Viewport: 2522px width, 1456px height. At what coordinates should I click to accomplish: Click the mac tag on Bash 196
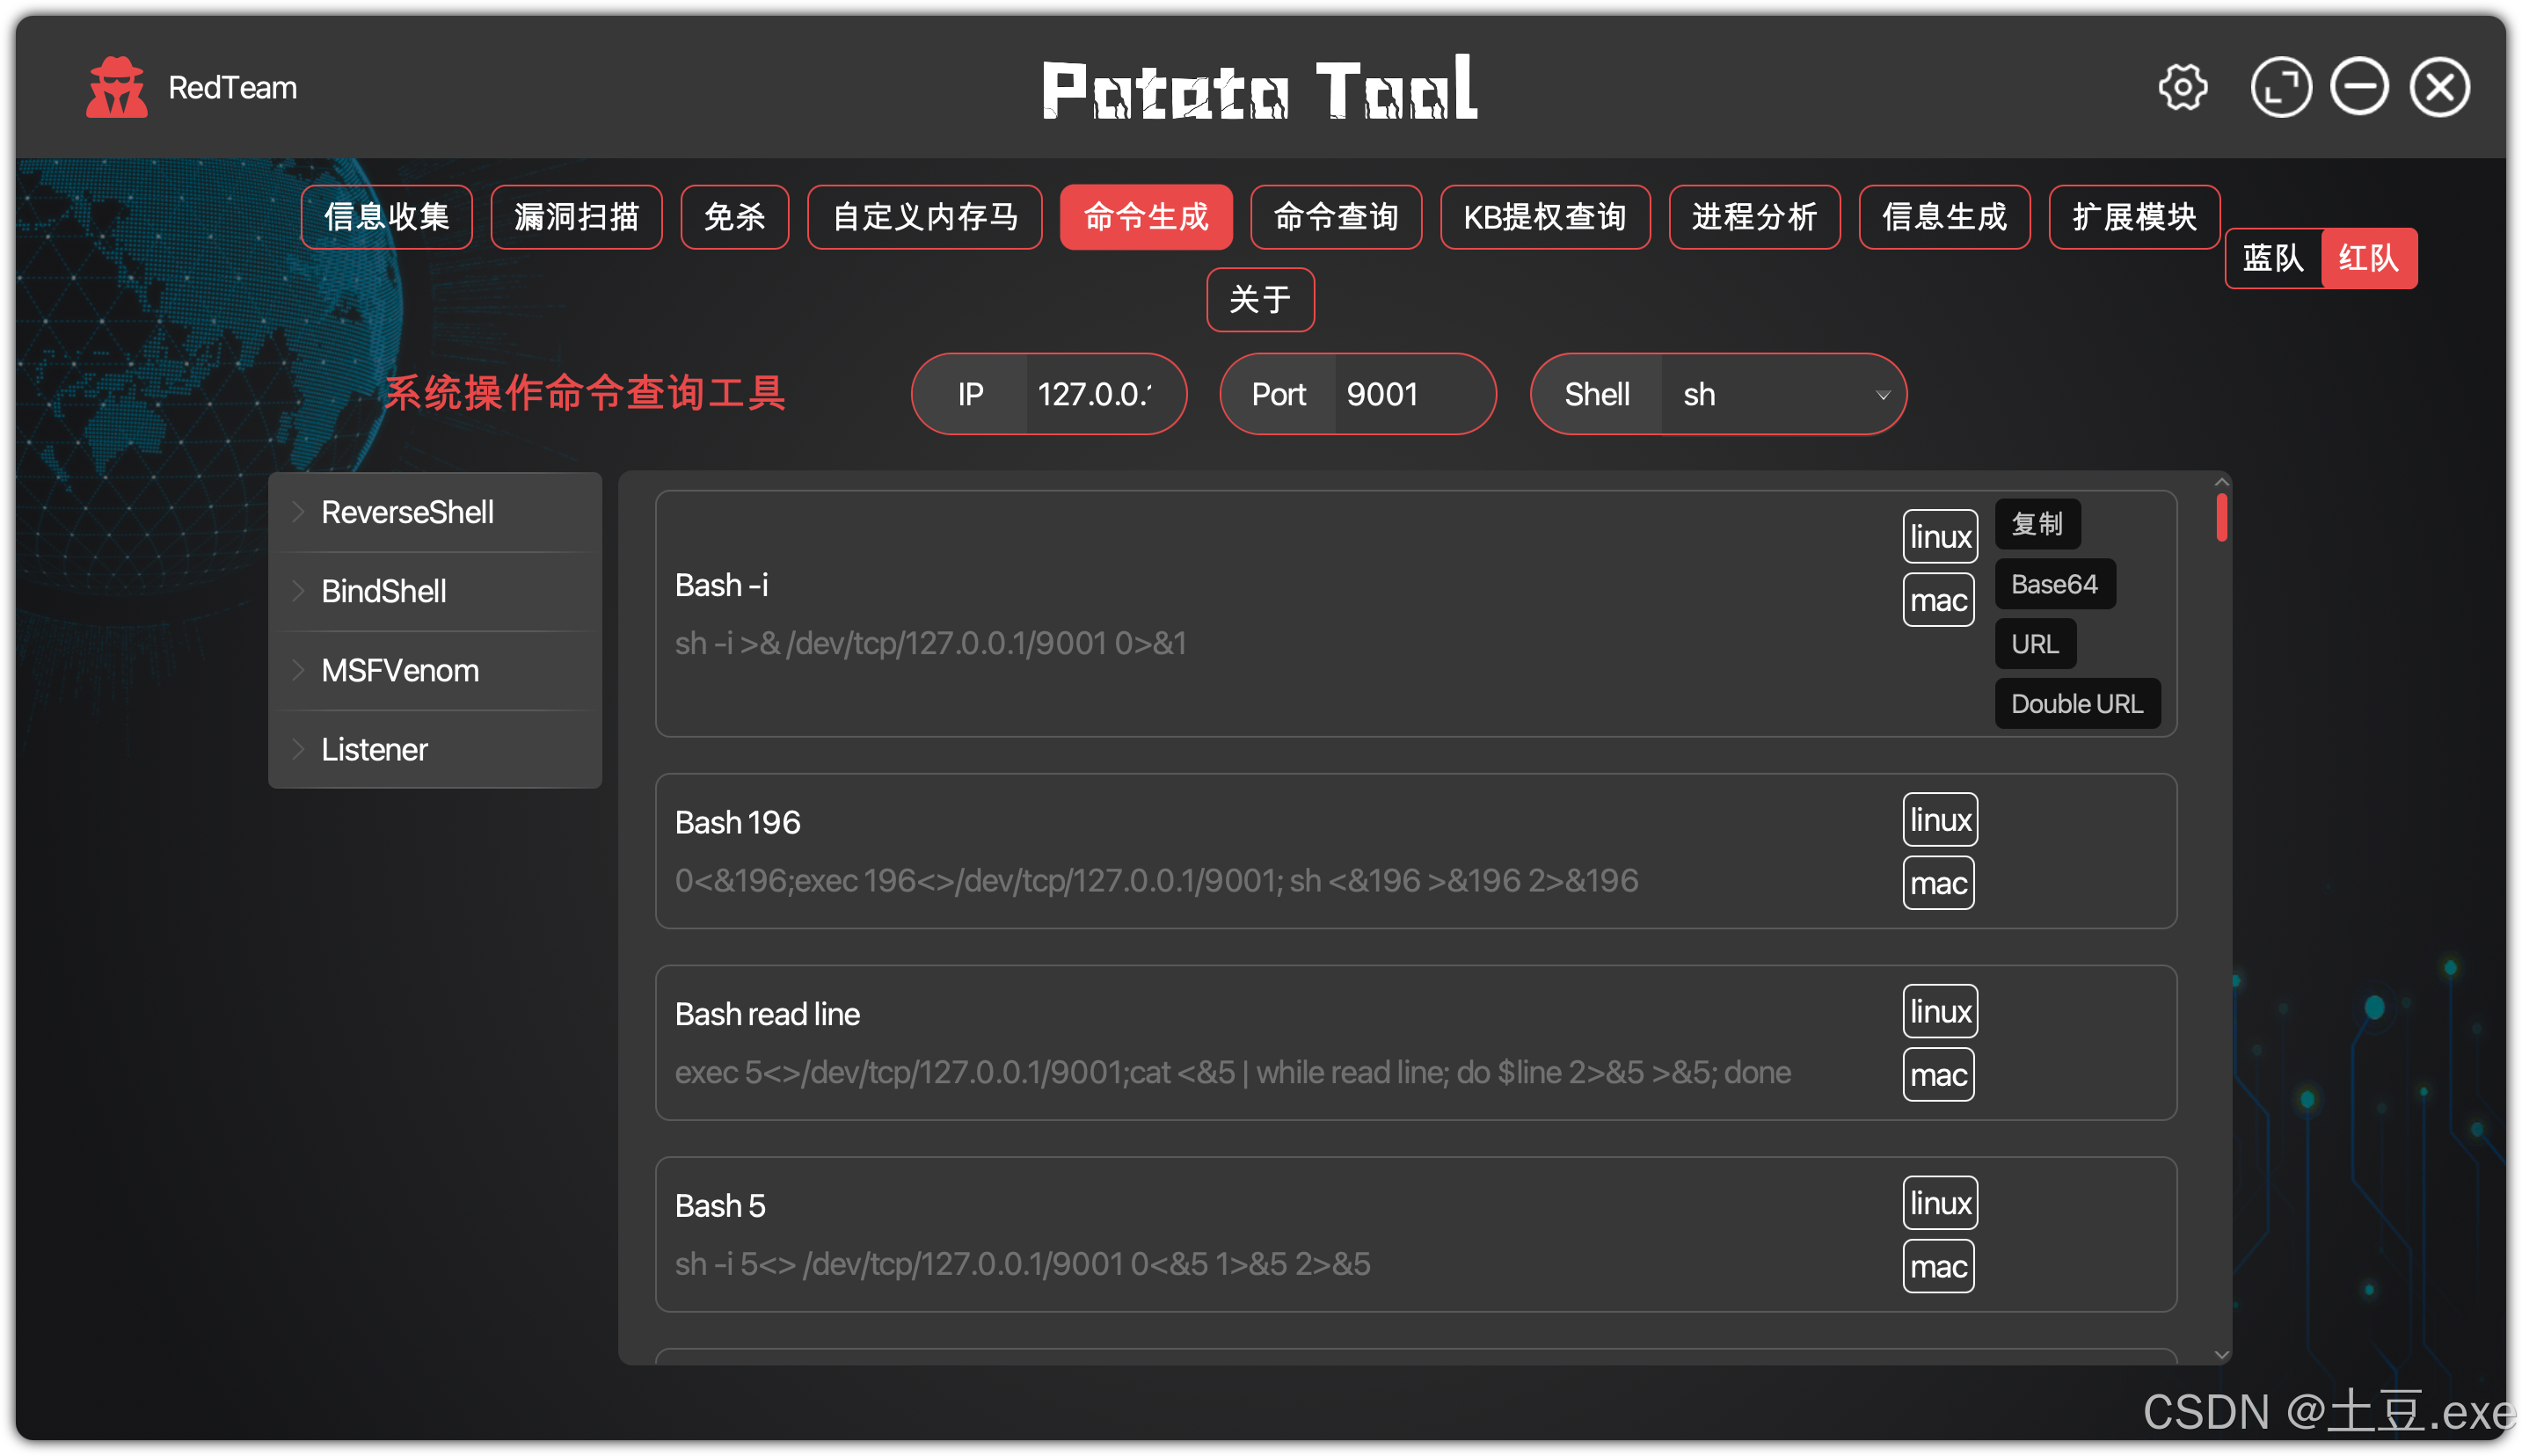tap(1937, 884)
